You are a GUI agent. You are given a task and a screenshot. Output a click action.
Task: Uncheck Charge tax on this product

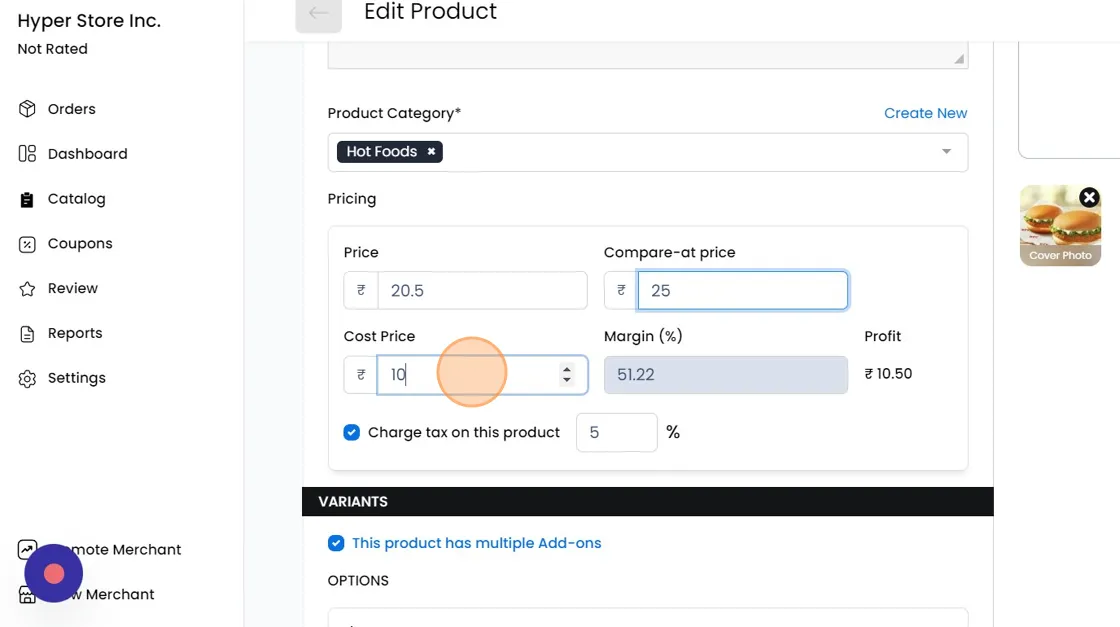(x=351, y=433)
